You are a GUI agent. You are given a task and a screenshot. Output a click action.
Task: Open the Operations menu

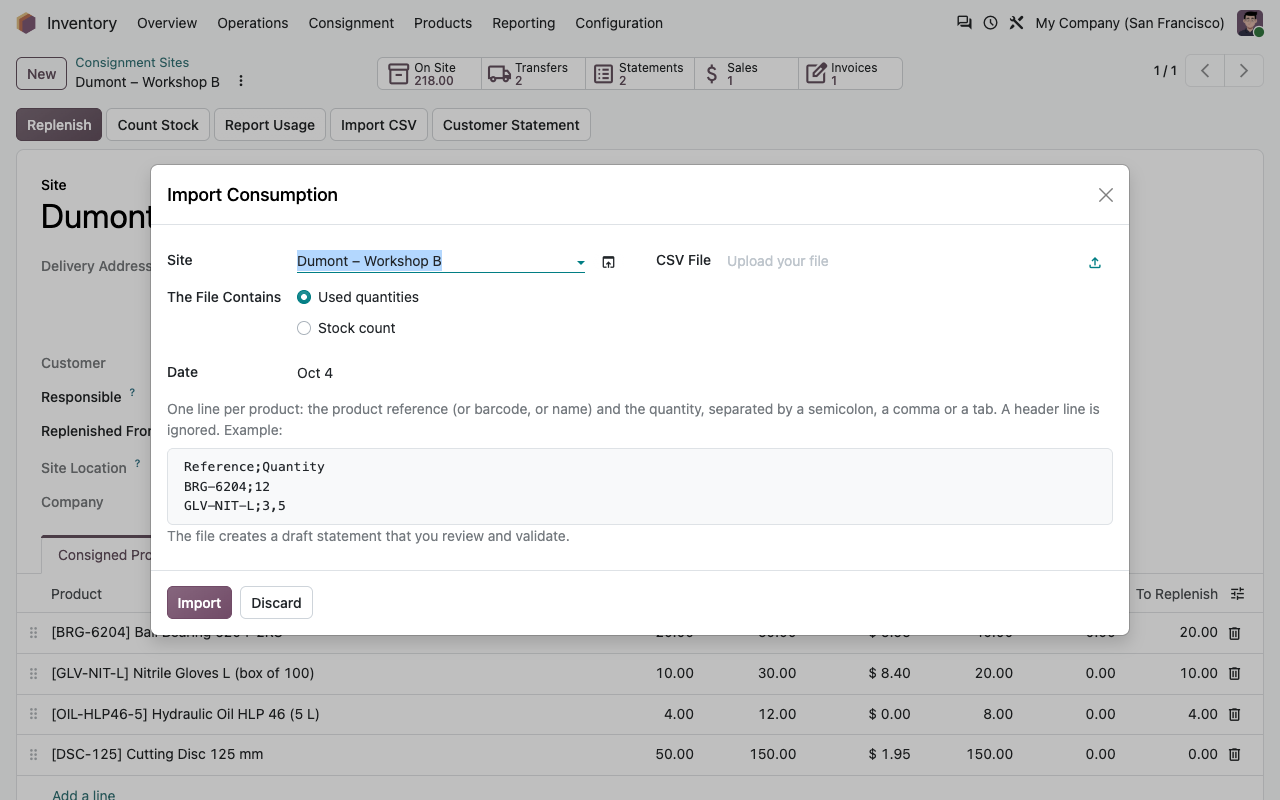(253, 23)
